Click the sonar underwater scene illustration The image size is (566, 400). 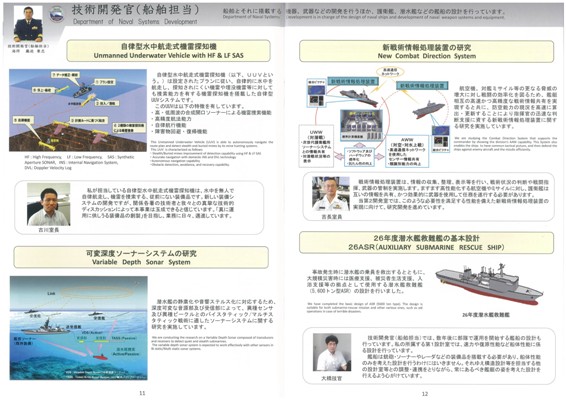[79, 328]
